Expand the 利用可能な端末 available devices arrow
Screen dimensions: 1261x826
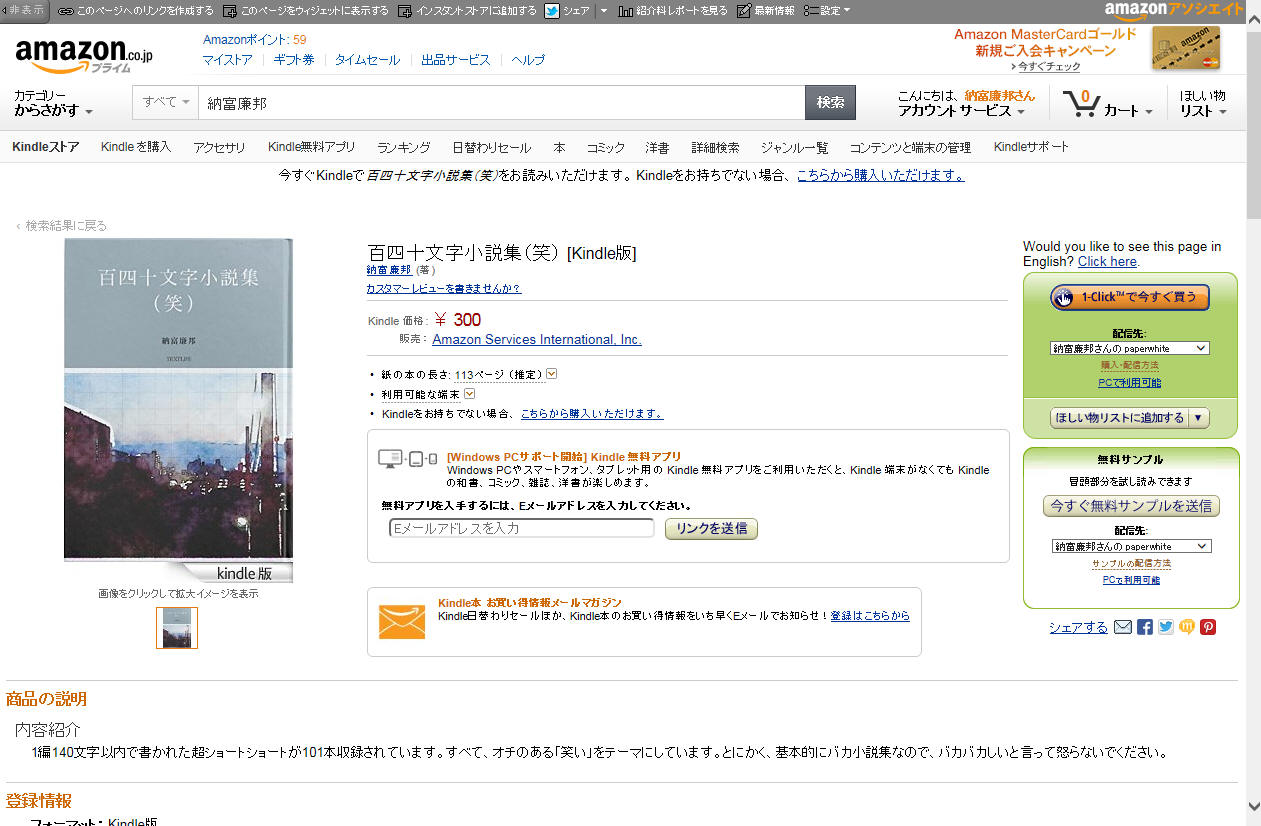(x=469, y=394)
